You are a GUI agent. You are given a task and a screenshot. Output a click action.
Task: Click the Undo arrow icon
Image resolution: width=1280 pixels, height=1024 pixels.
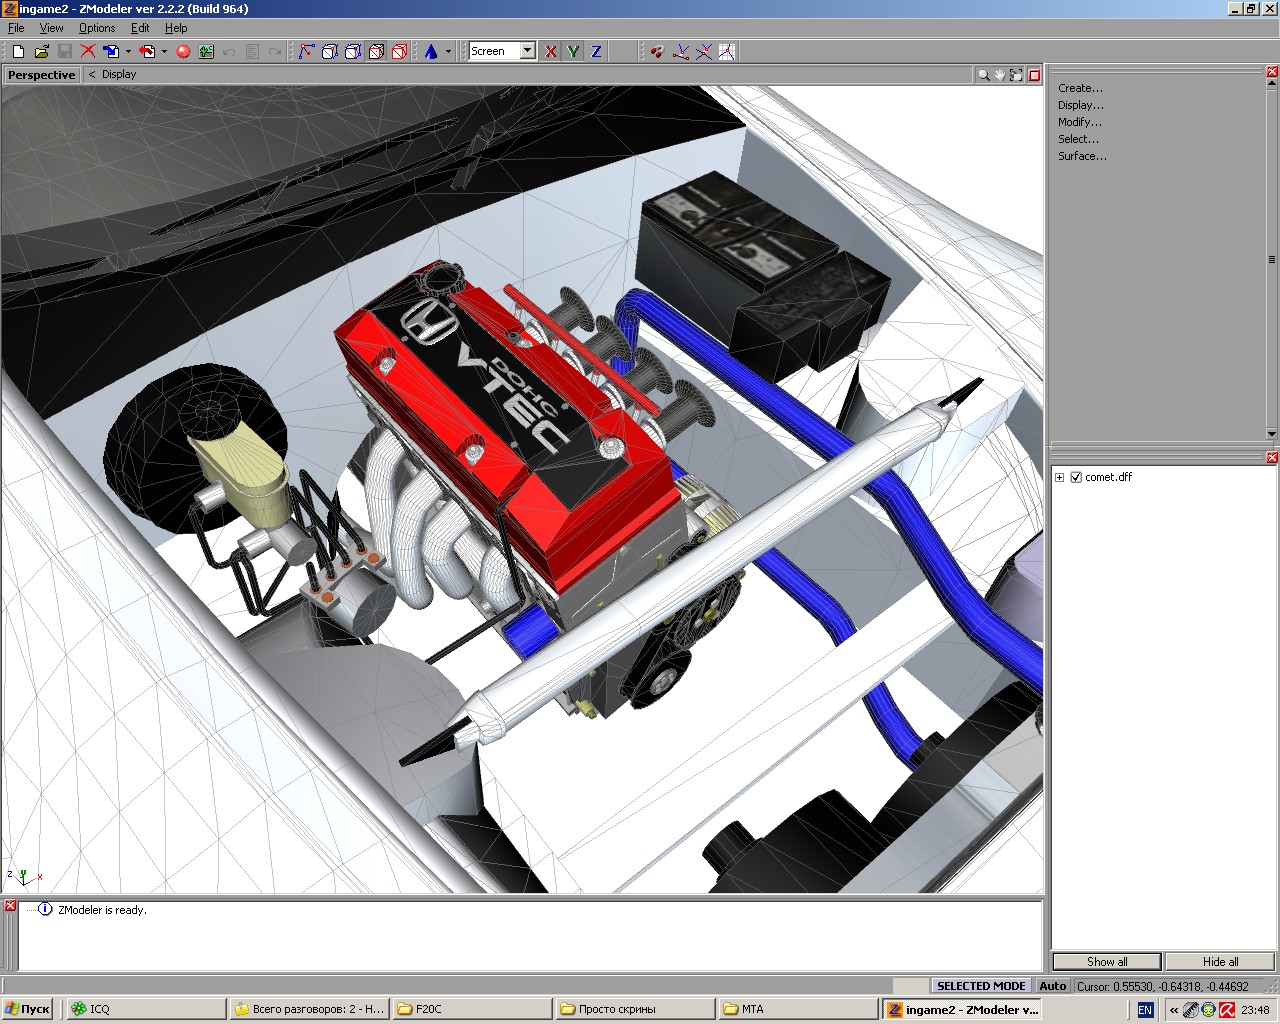pyautogui.click(x=229, y=51)
